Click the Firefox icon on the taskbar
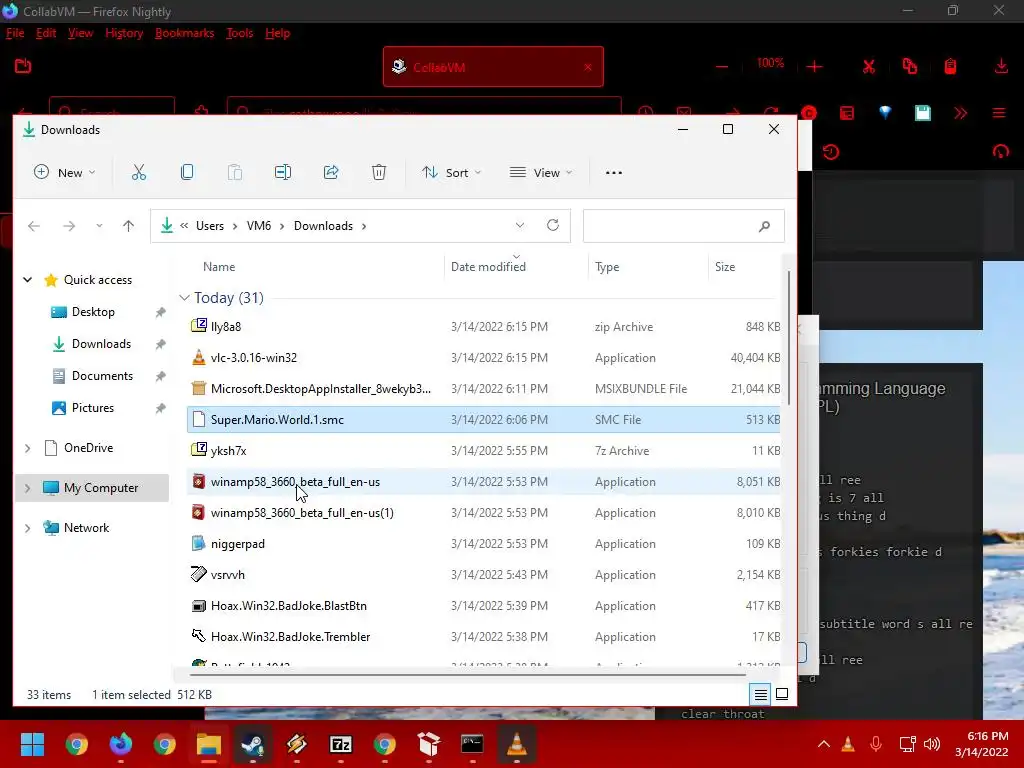 [121, 744]
